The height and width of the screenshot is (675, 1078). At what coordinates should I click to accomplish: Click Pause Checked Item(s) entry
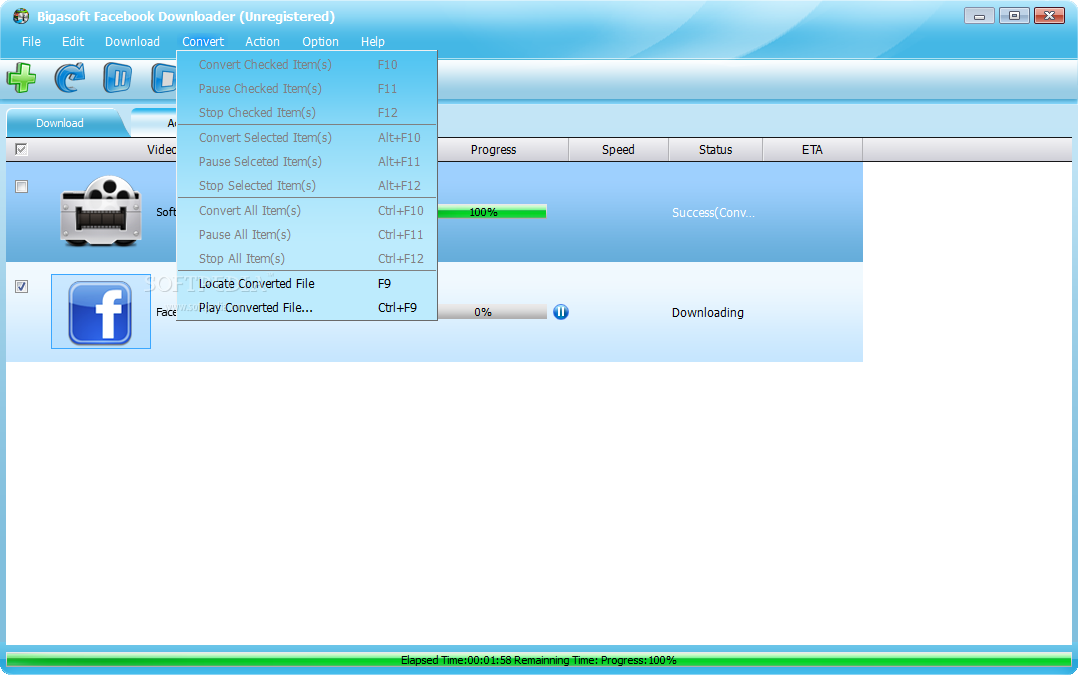307,89
